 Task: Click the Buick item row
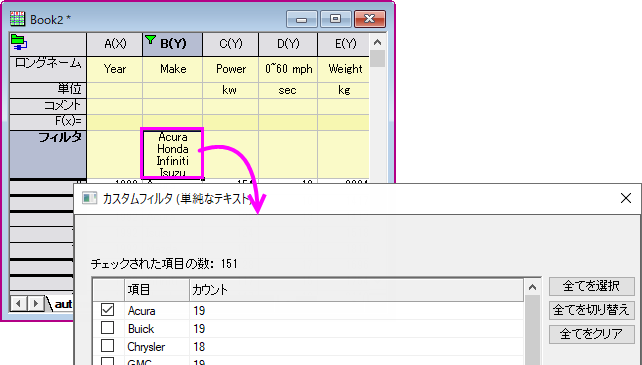click(308, 329)
